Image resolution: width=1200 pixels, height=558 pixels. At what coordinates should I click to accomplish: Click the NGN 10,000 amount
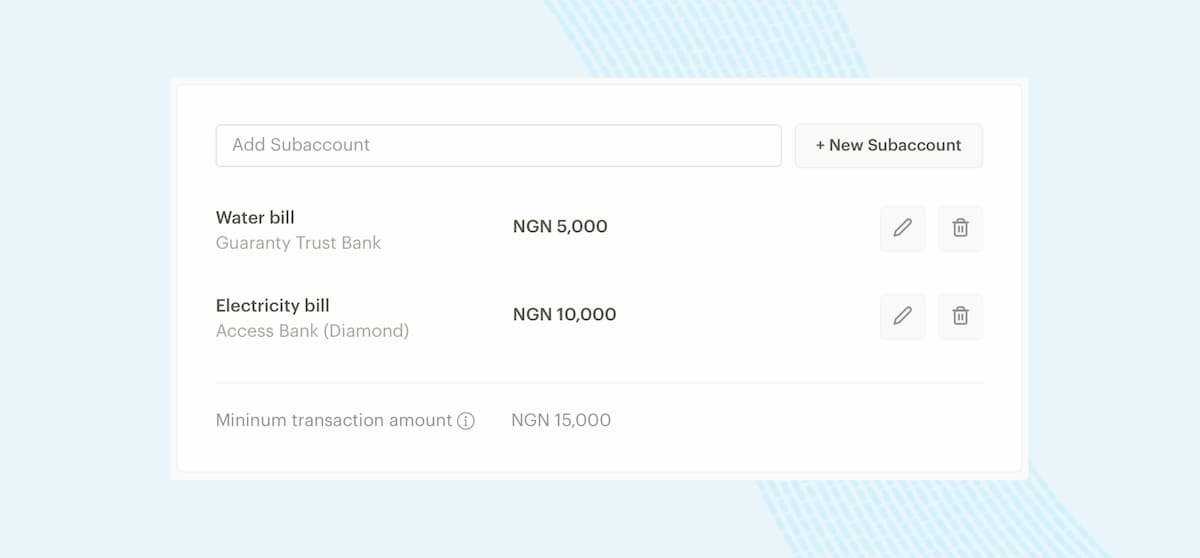(564, 314)
